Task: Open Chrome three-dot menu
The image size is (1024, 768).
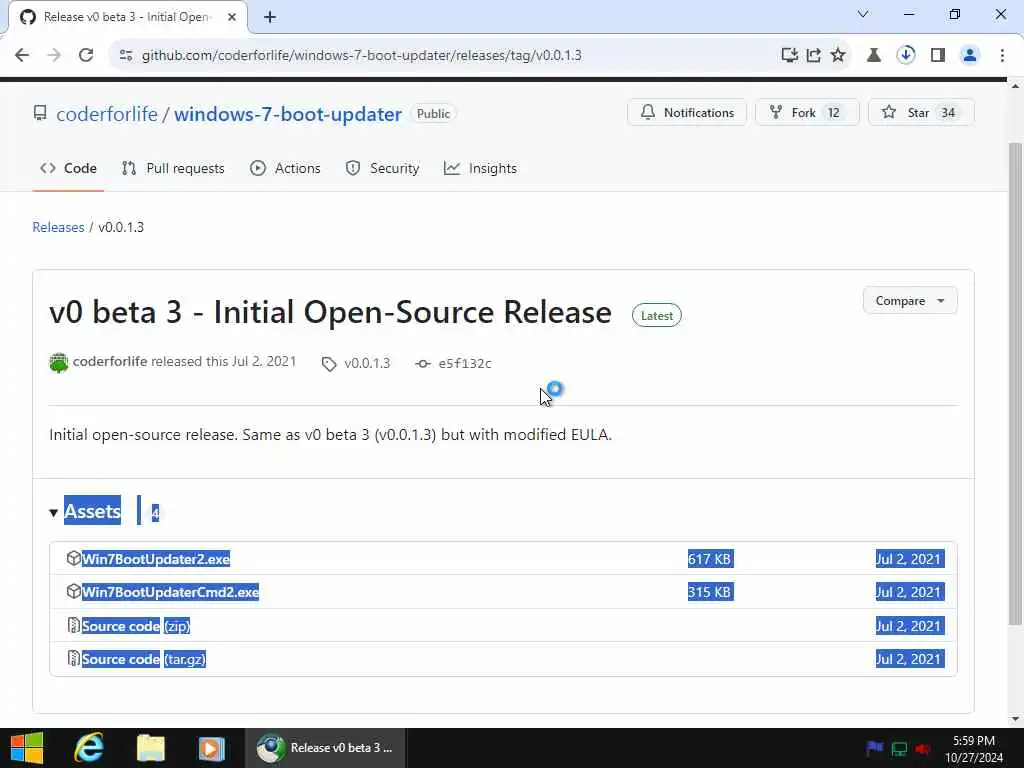Action: (x=1002, y=55)
